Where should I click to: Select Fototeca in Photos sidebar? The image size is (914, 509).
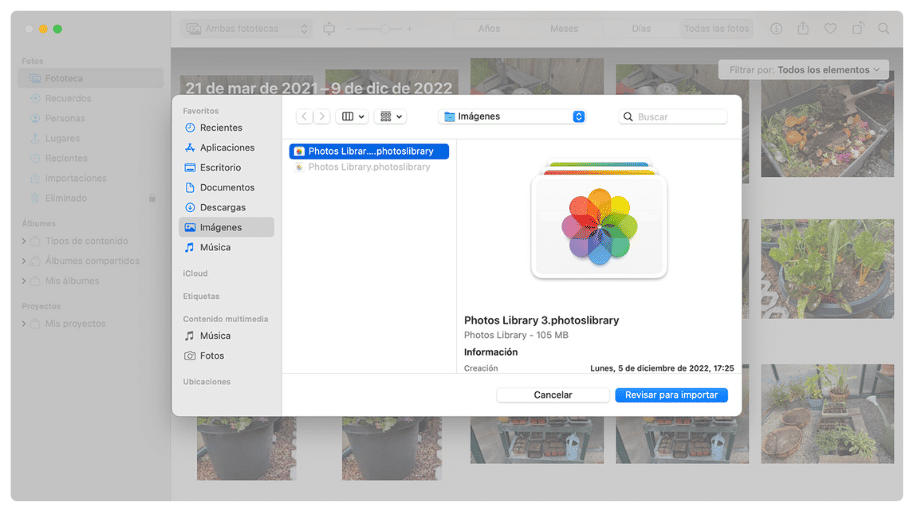(90, 78)
